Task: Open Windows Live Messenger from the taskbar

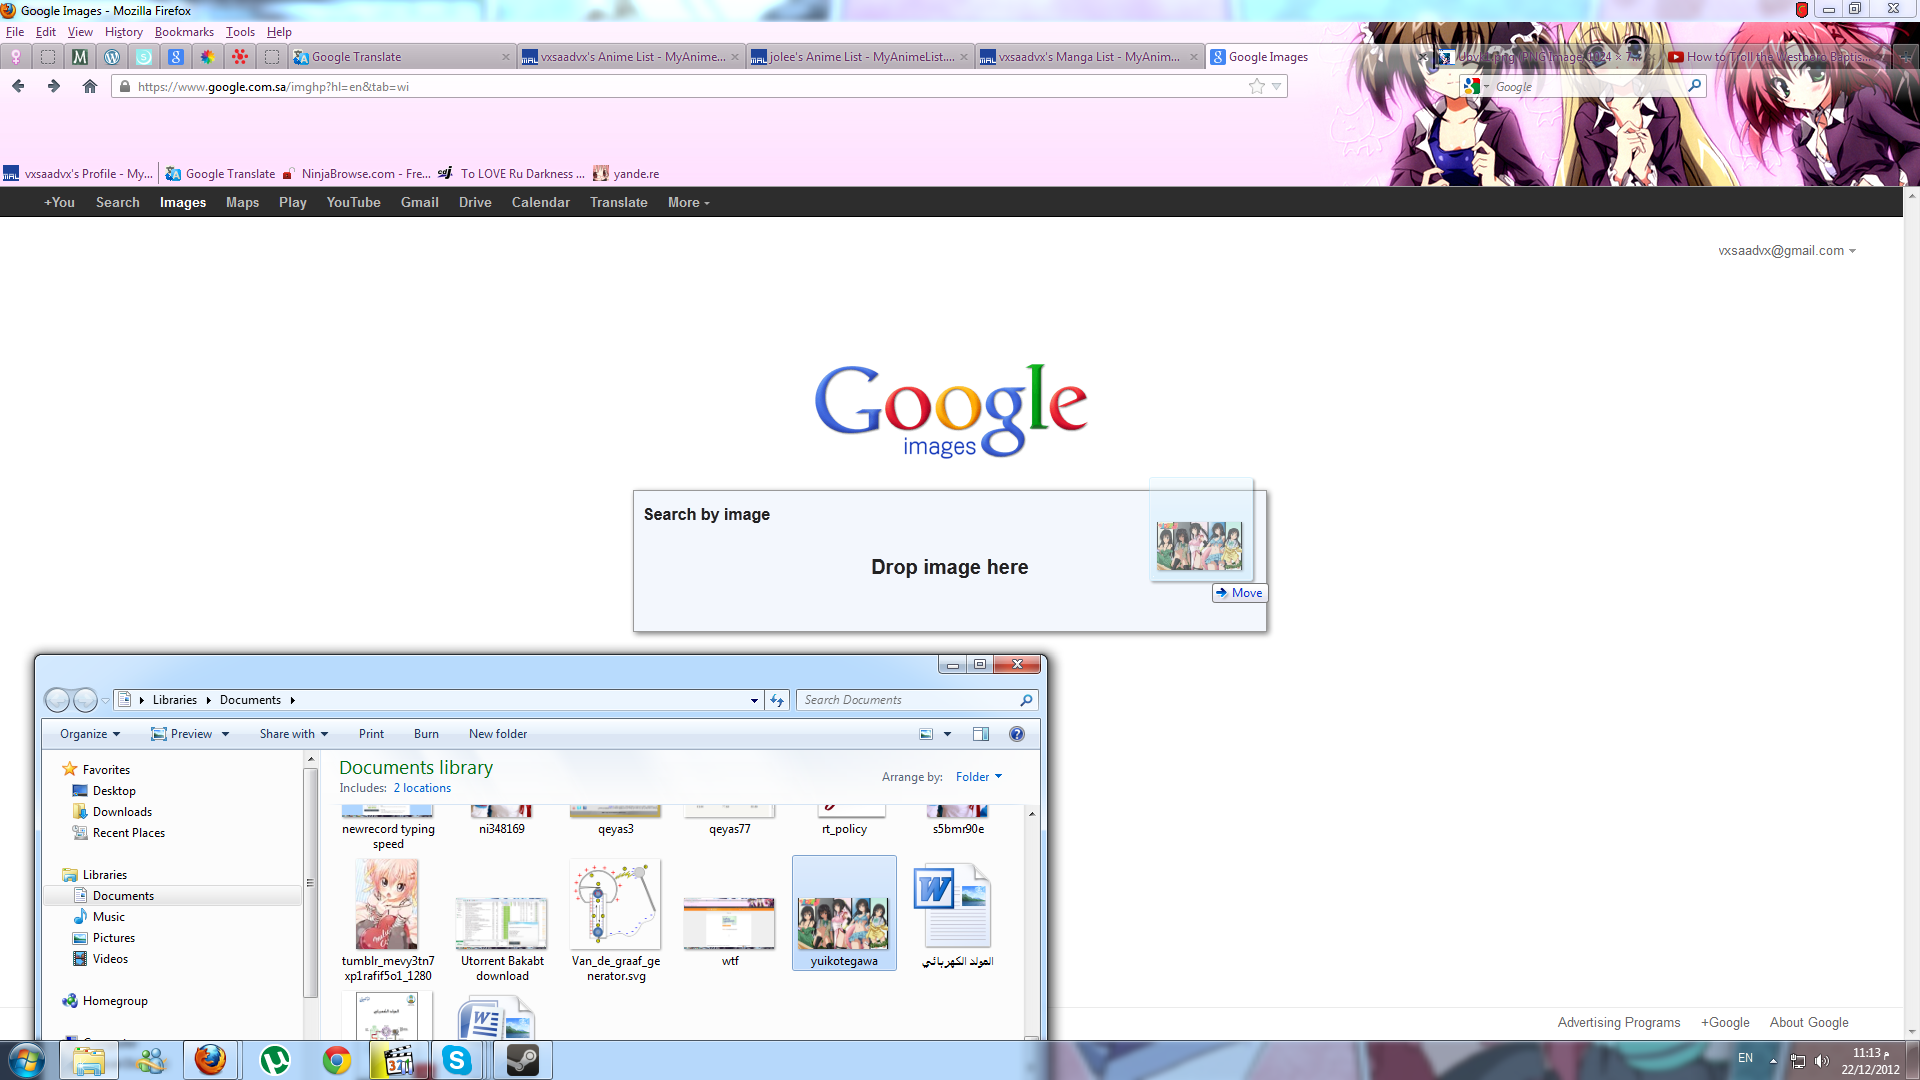Action: click(151, 1060)
